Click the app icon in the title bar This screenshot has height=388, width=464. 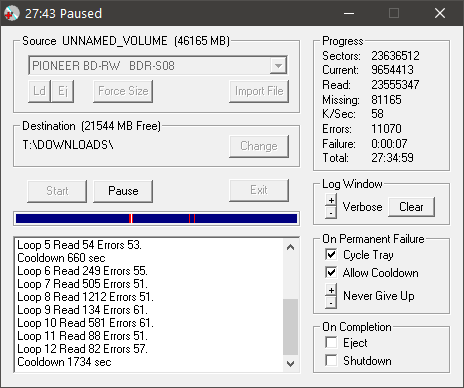tap(12, 13)
